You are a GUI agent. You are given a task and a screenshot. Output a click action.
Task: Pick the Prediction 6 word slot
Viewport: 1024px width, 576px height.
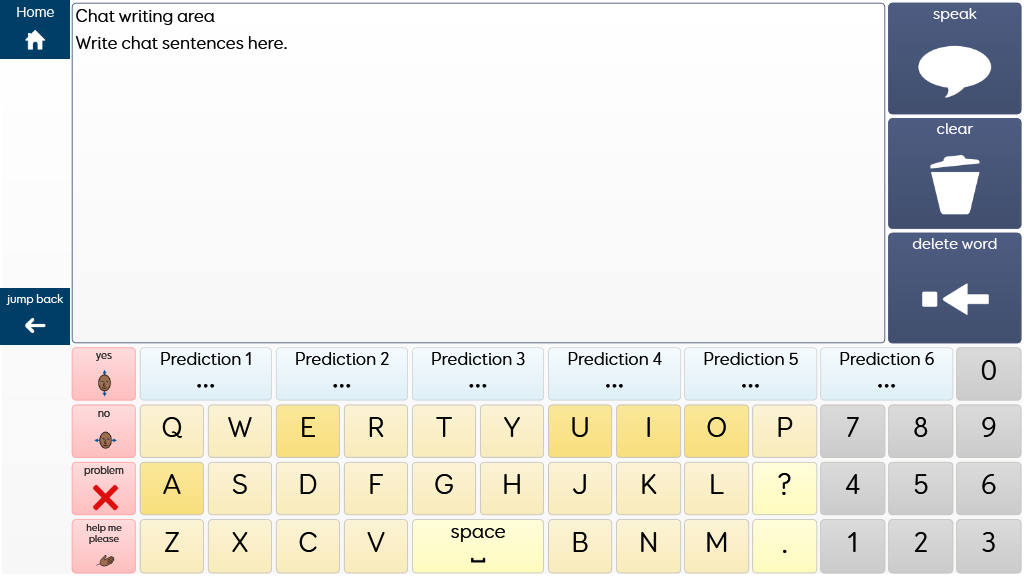click(x=886, y=374)
